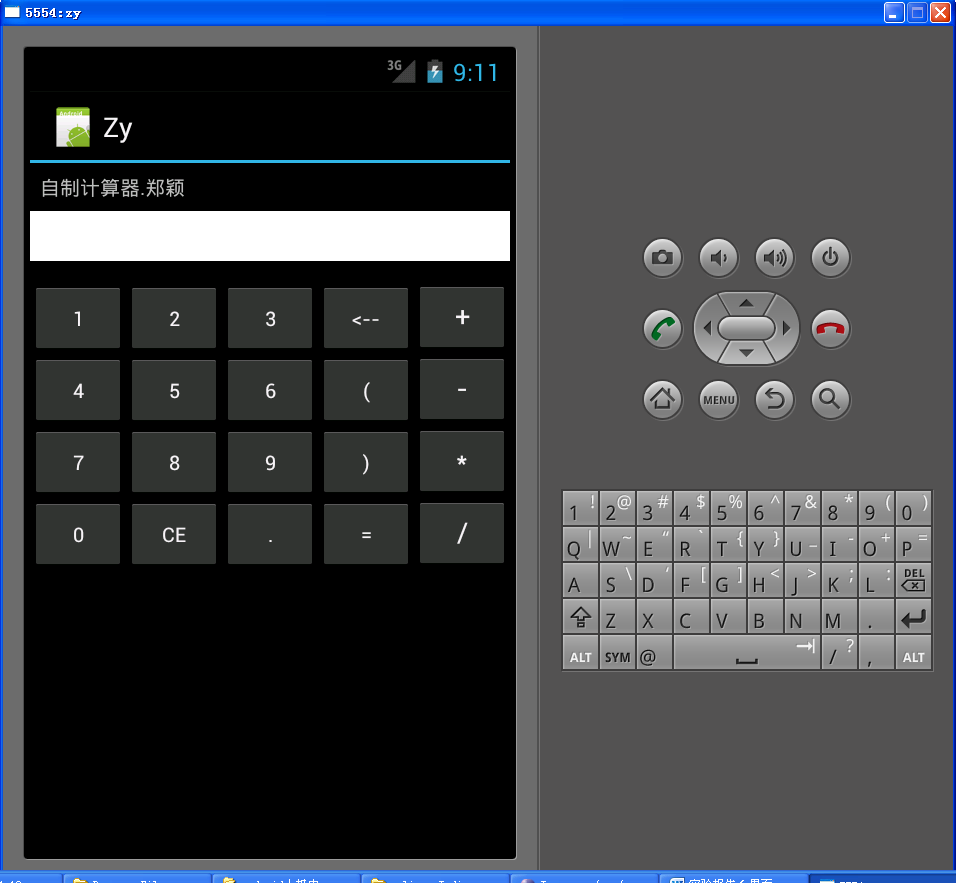This screenshot has width=956, height=883.
Task: Click the emulator camera button
Action: (x=662, y=258)
